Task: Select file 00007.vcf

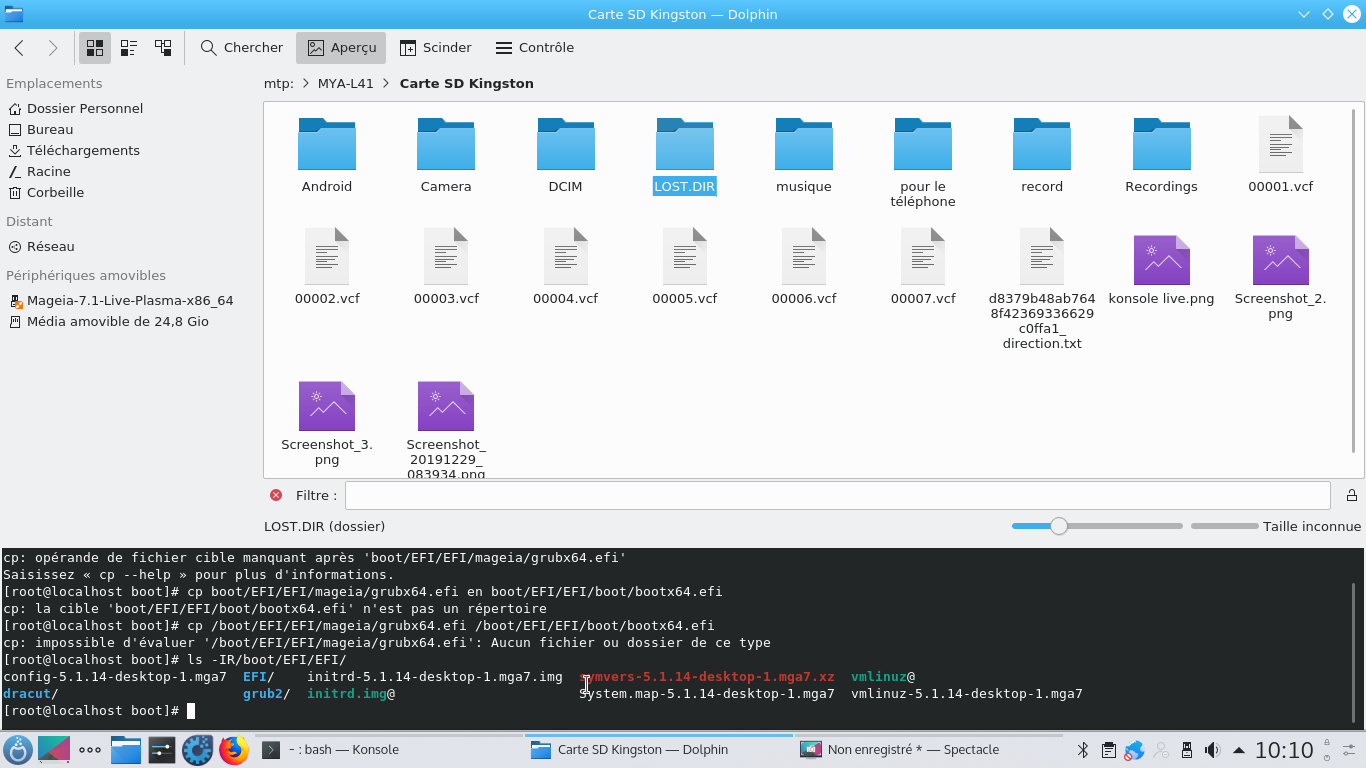Action: (x=923, y=267)
